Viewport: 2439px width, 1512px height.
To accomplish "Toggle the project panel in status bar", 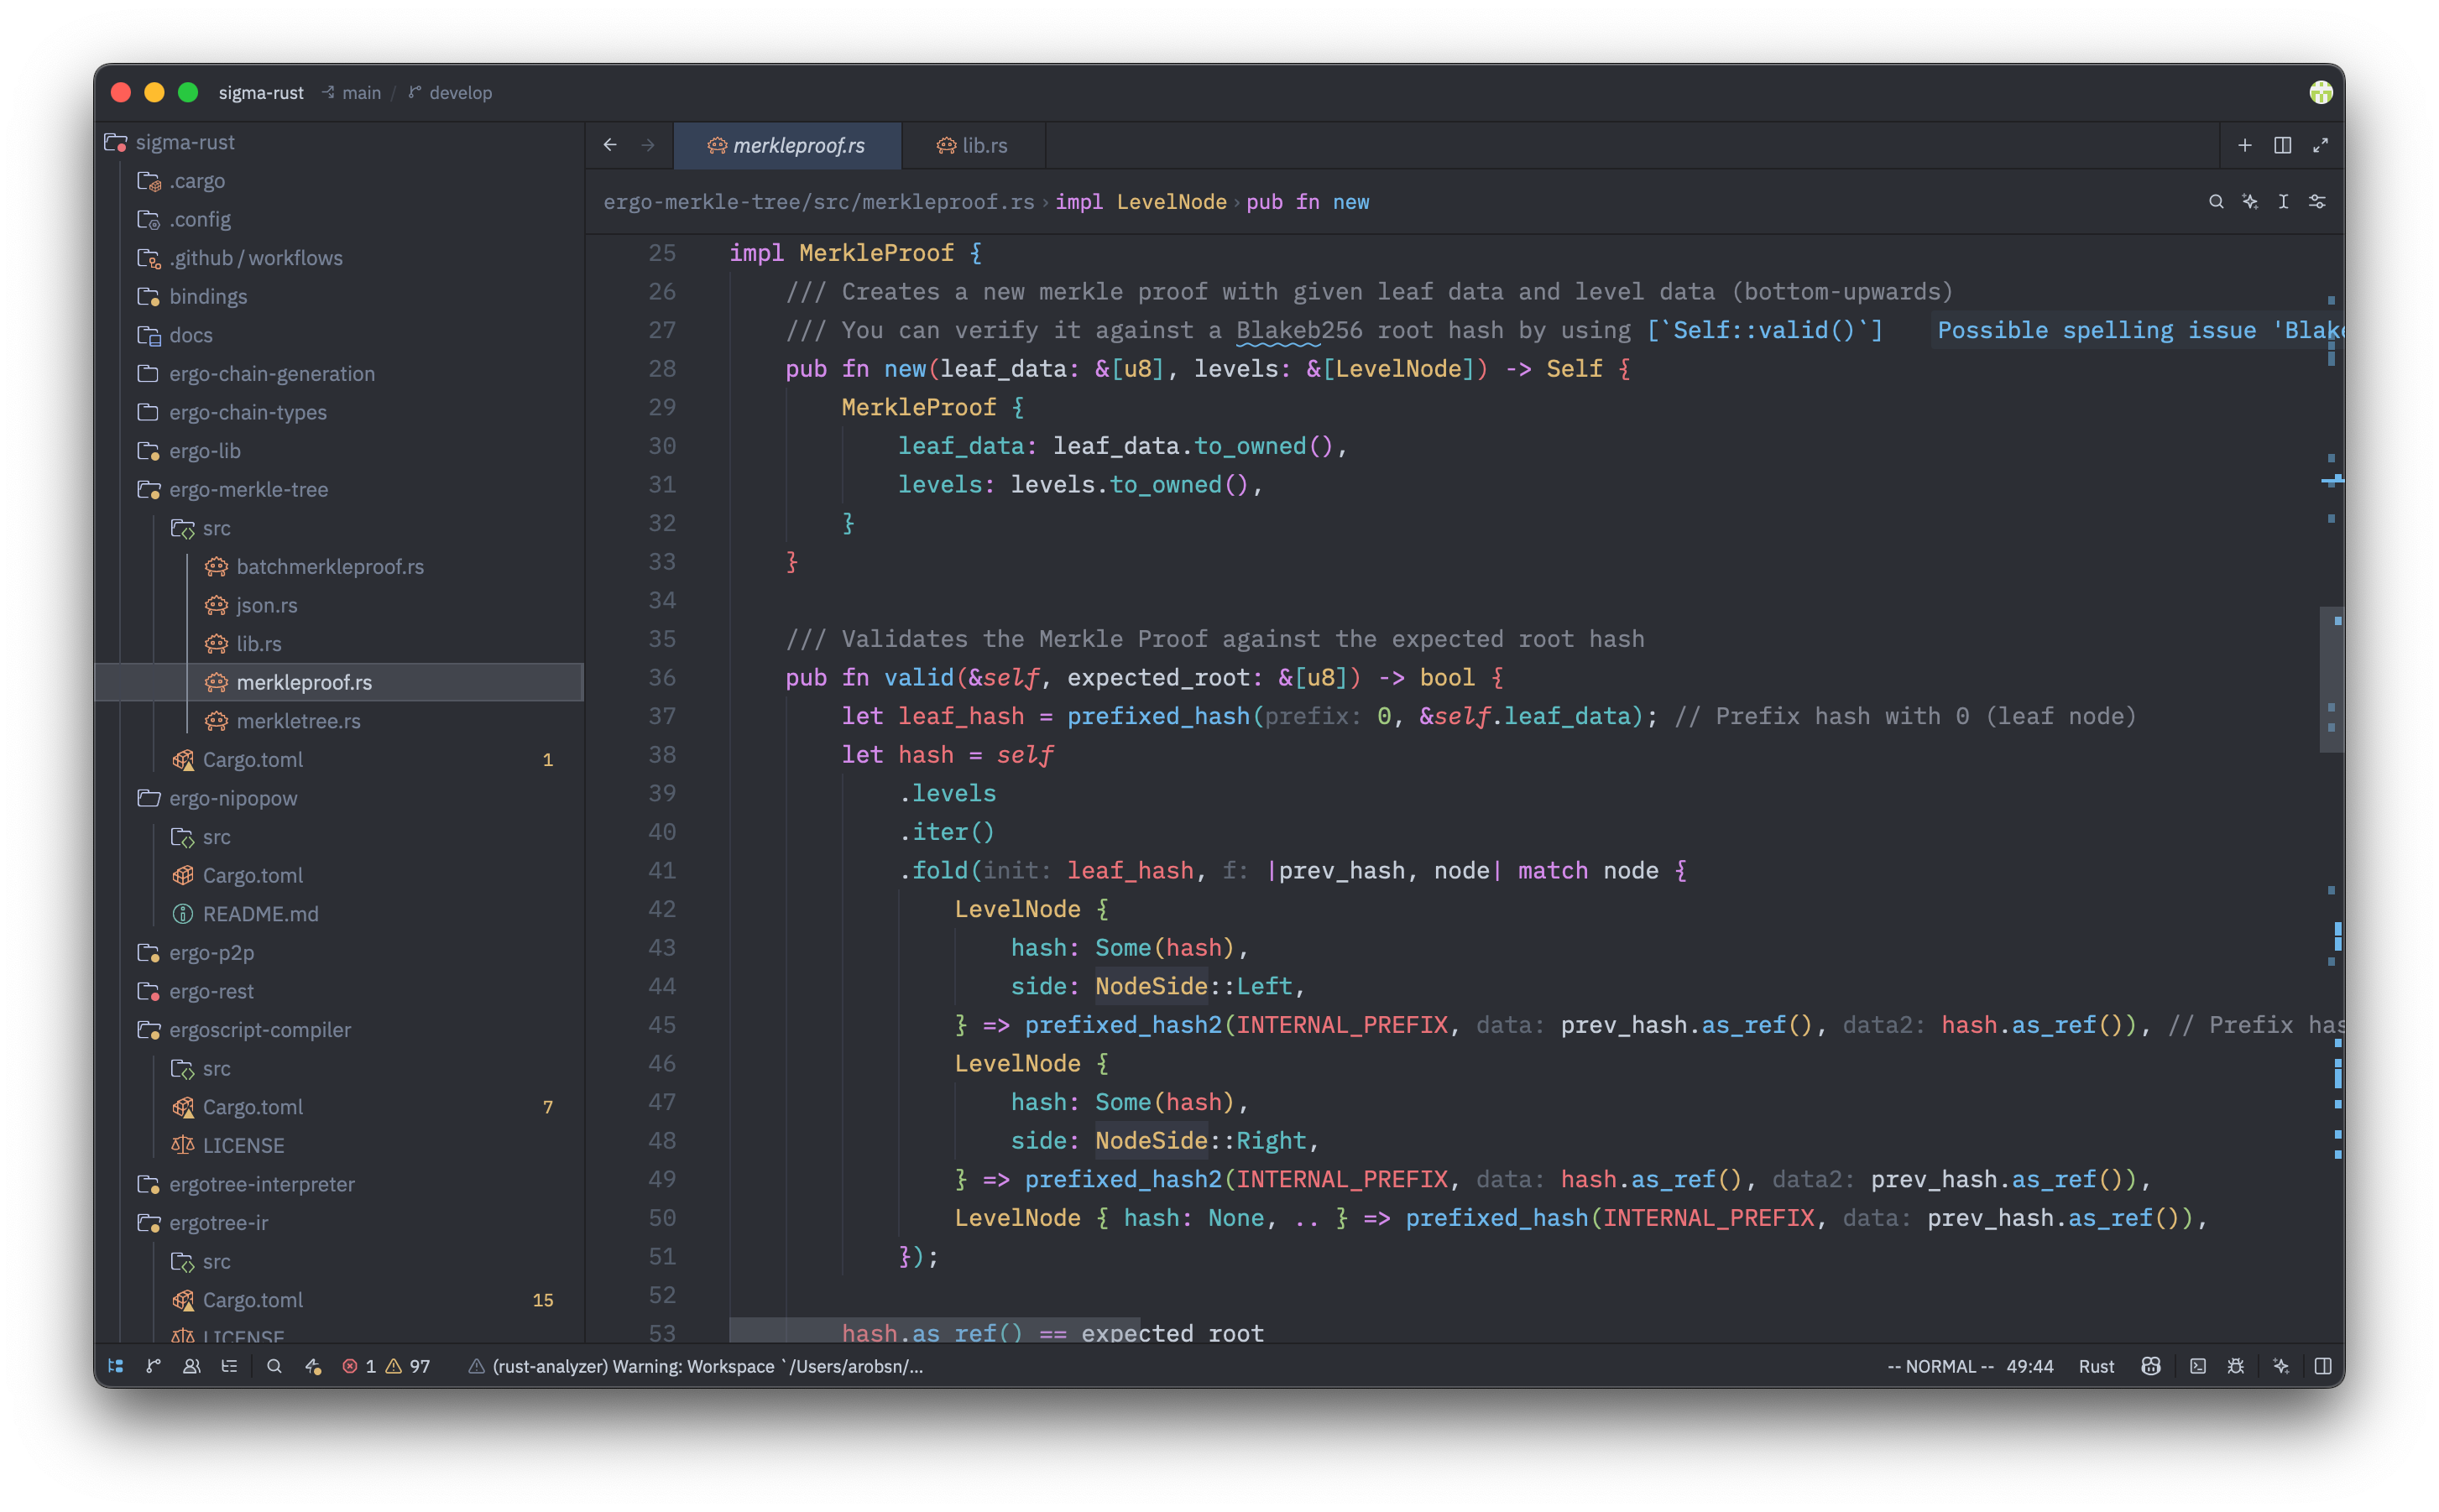I will click(x=116, y=1366).
